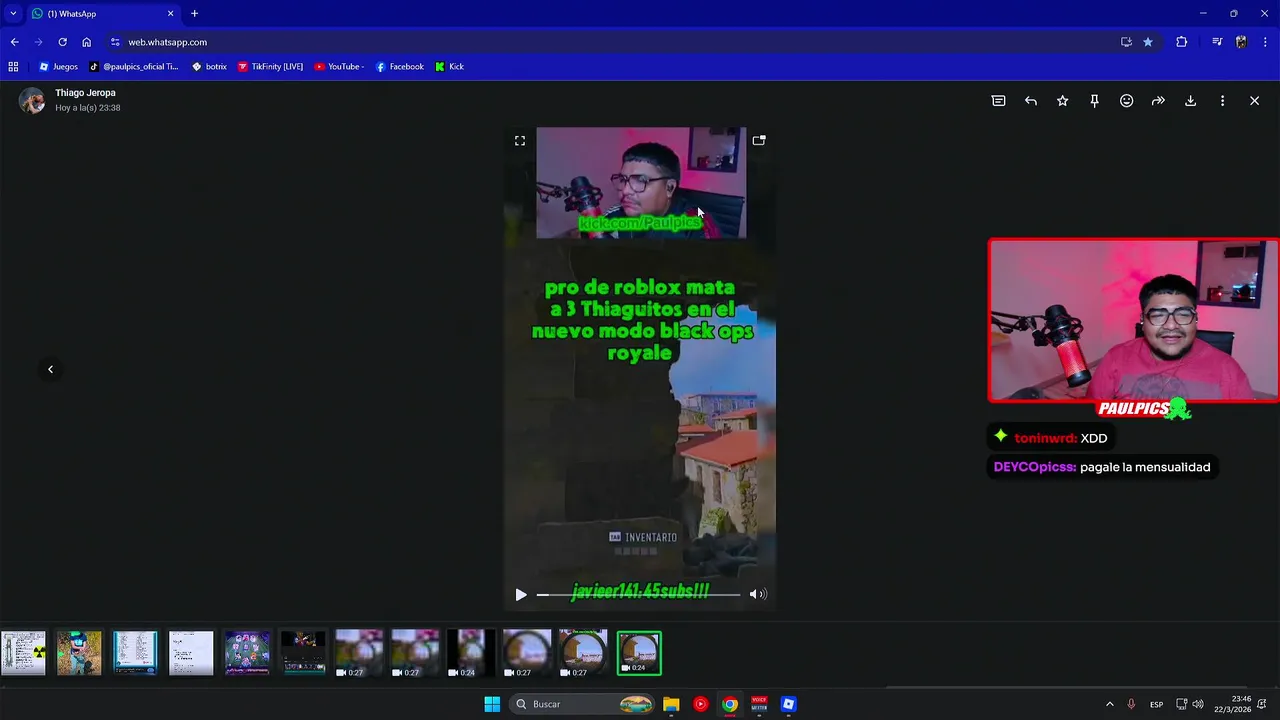Open the media controls music-note icon

(1217, 42)
